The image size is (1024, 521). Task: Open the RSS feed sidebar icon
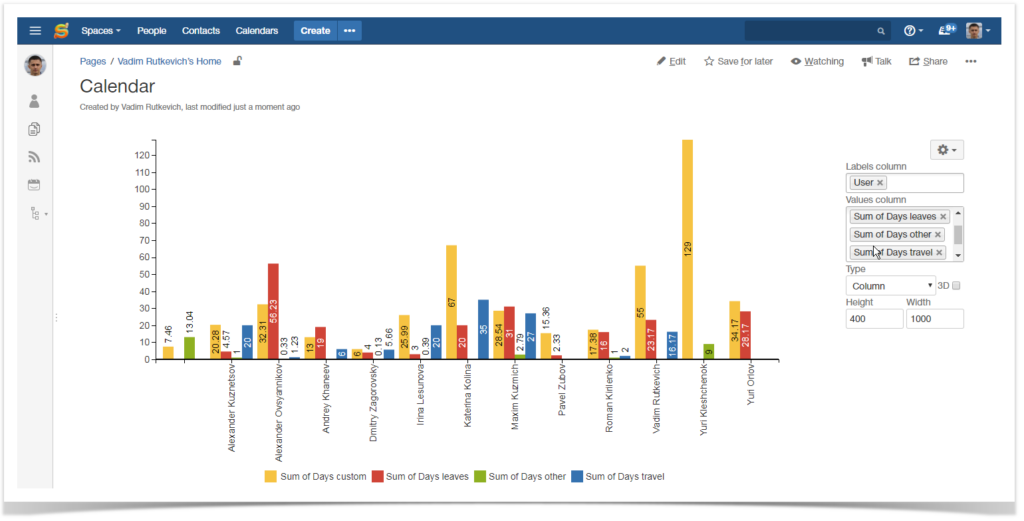tap(35, 157)
